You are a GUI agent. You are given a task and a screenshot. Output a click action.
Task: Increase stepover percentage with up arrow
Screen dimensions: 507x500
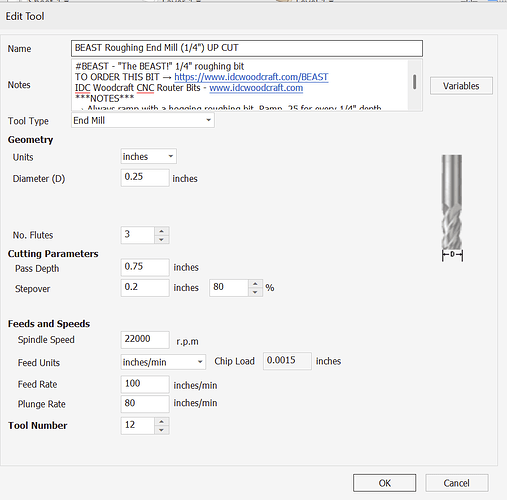pyautogui.click(x=255, y=284)
